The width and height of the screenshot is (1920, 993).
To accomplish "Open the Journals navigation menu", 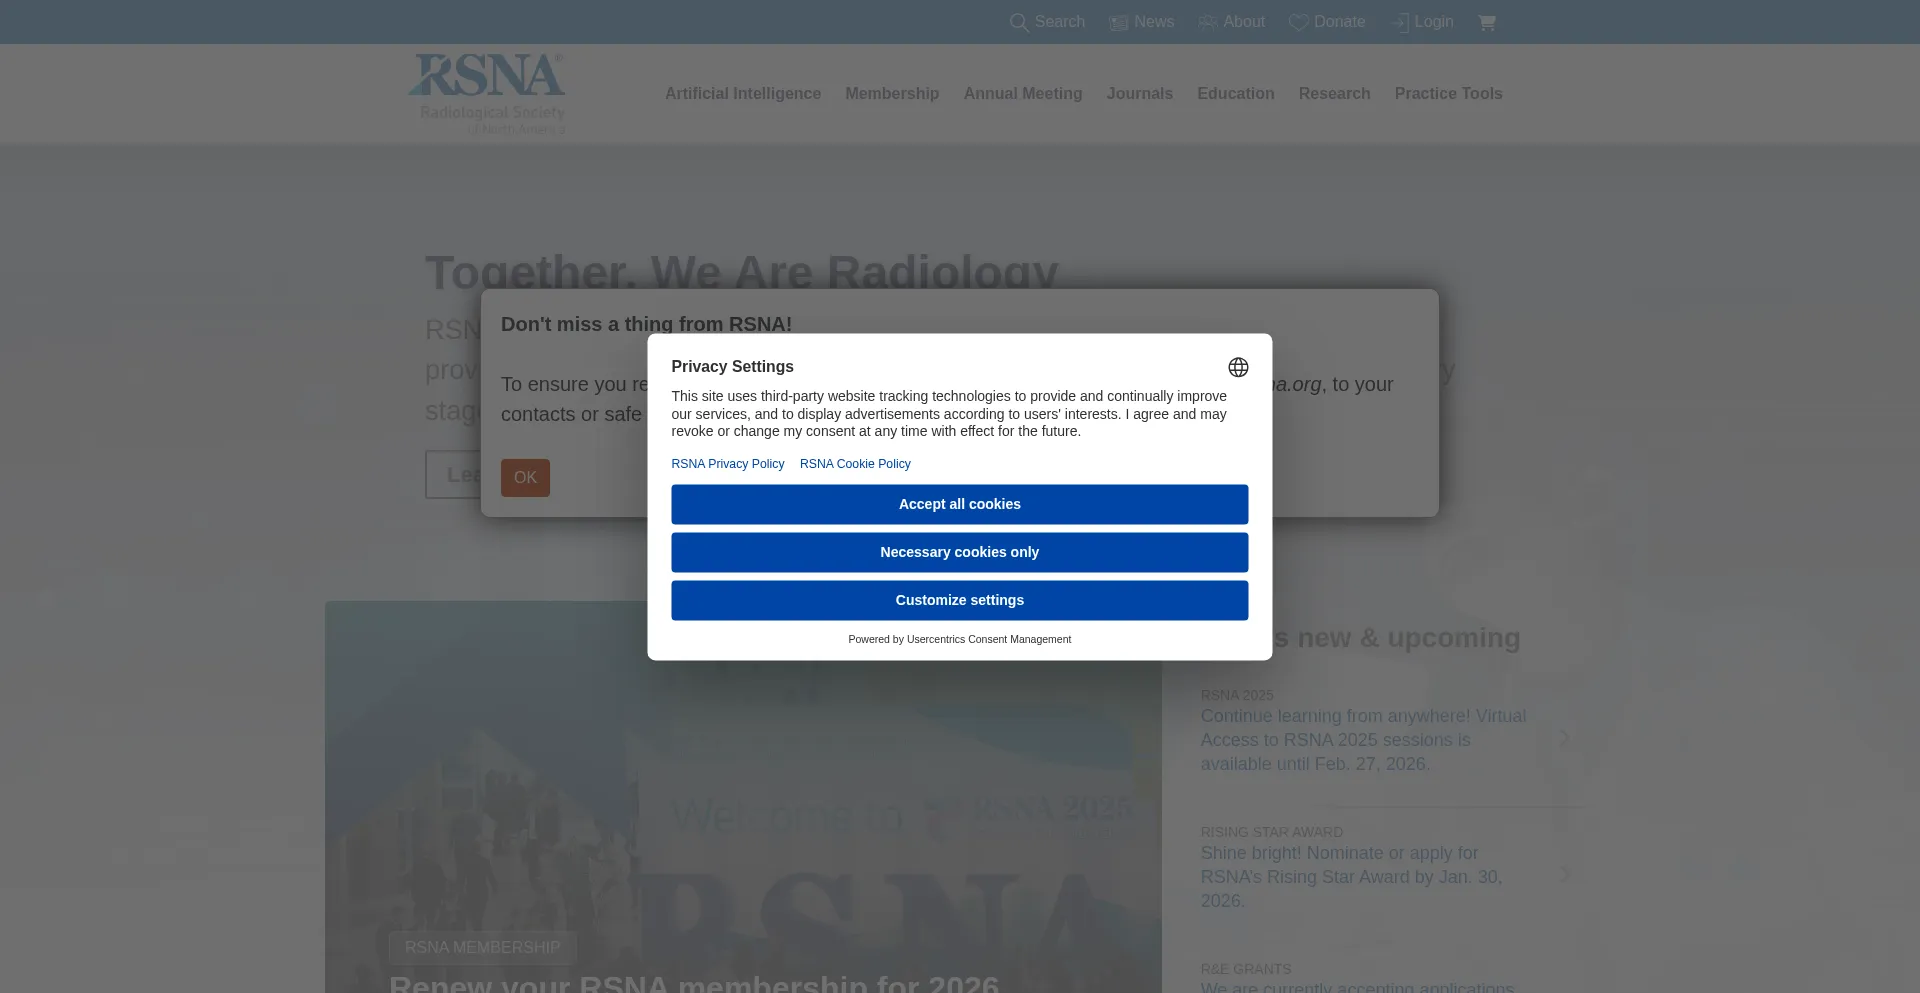I will [1139, 93].
